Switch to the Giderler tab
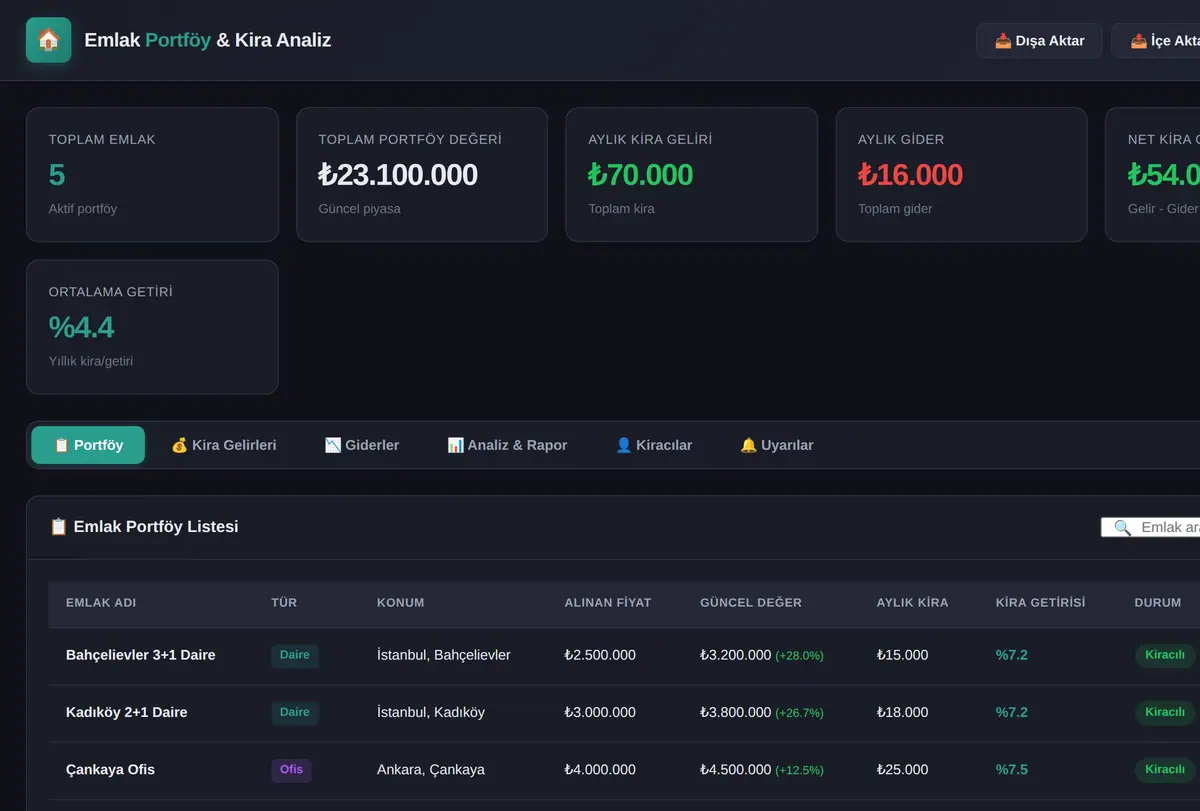Image resolution: width=1200 pixels, height=811 pixels. click(x=362, y=445)
